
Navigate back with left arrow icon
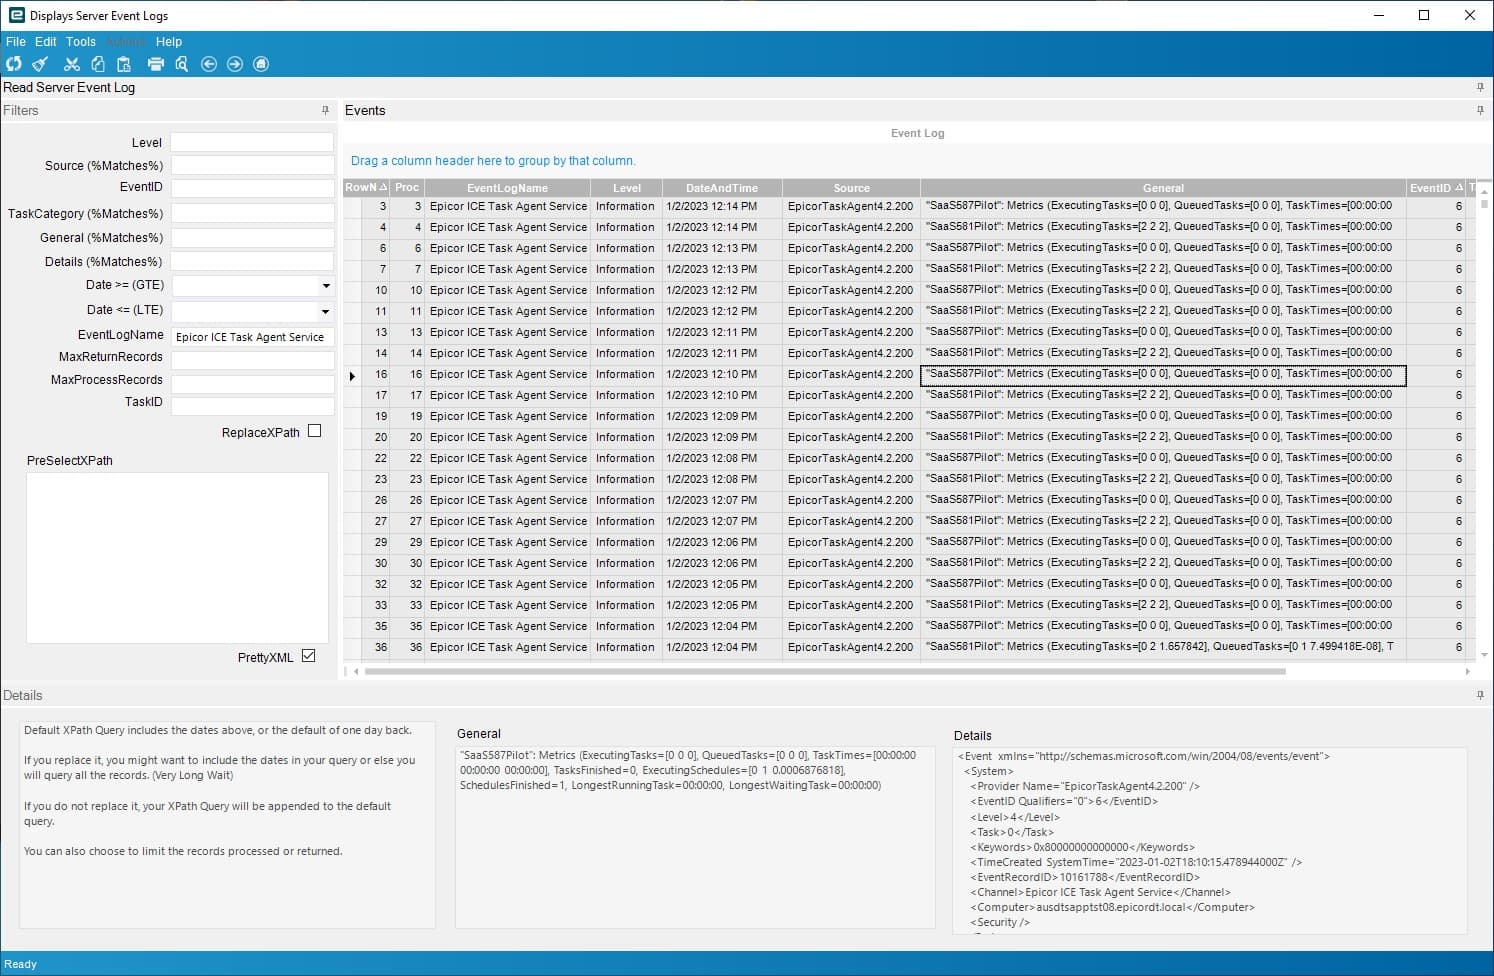(209, 64)
